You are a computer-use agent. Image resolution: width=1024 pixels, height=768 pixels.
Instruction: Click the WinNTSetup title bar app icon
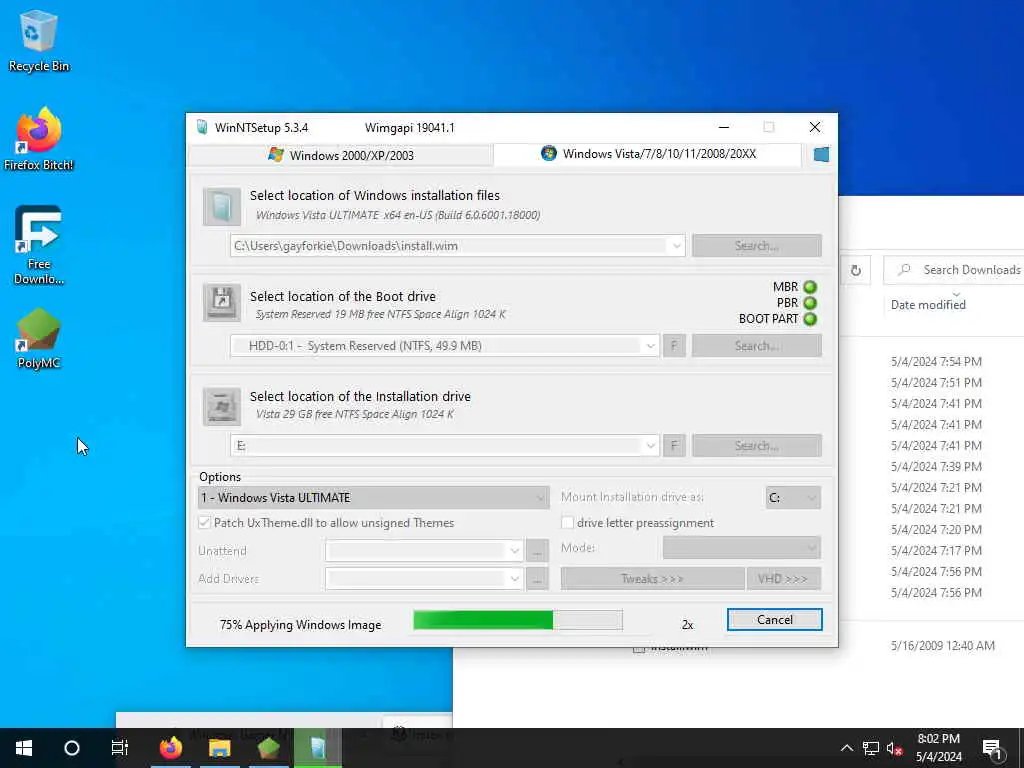[x=202, y=127]
